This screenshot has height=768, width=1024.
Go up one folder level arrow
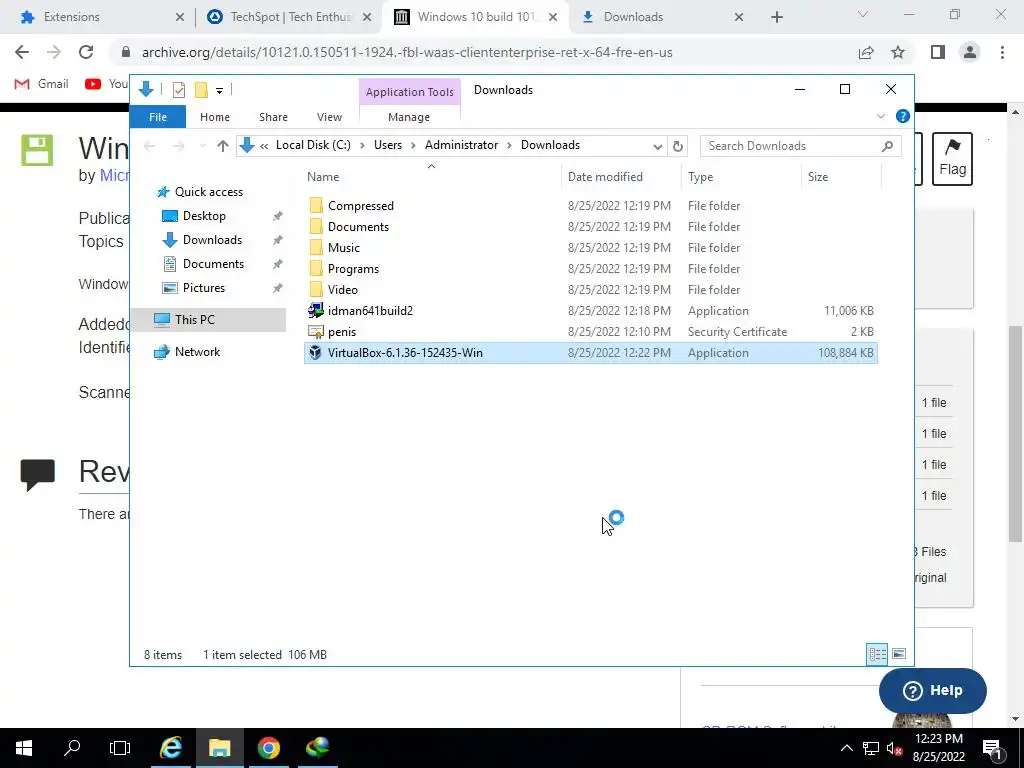tap(223, 146)
